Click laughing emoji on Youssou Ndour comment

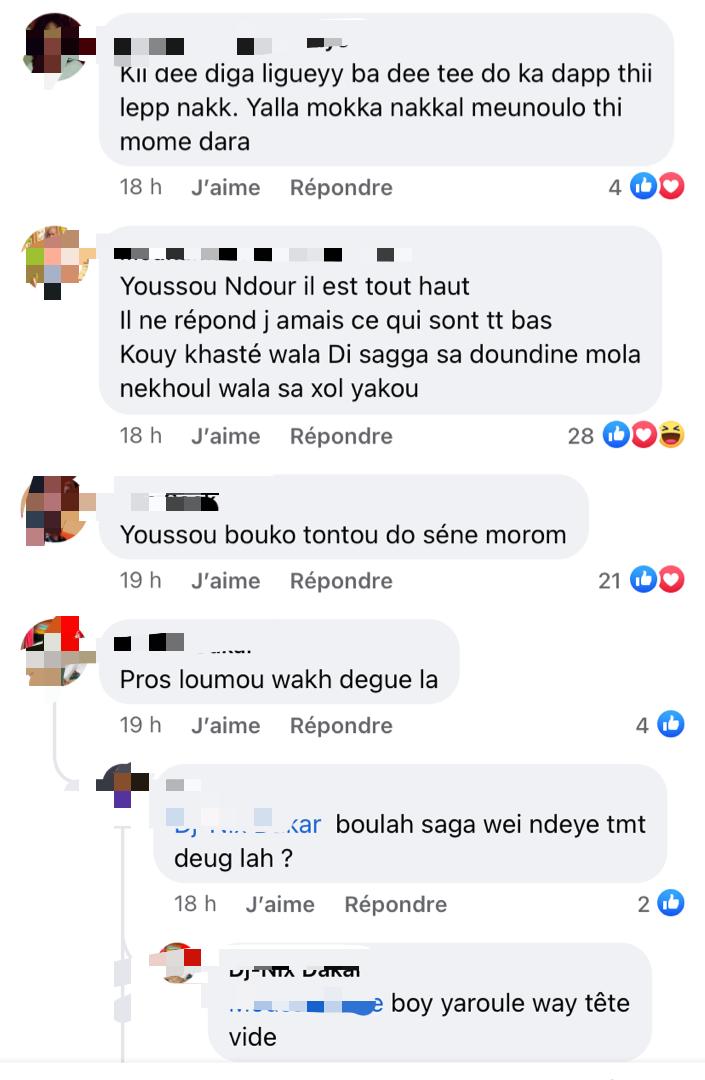[671, 435]
